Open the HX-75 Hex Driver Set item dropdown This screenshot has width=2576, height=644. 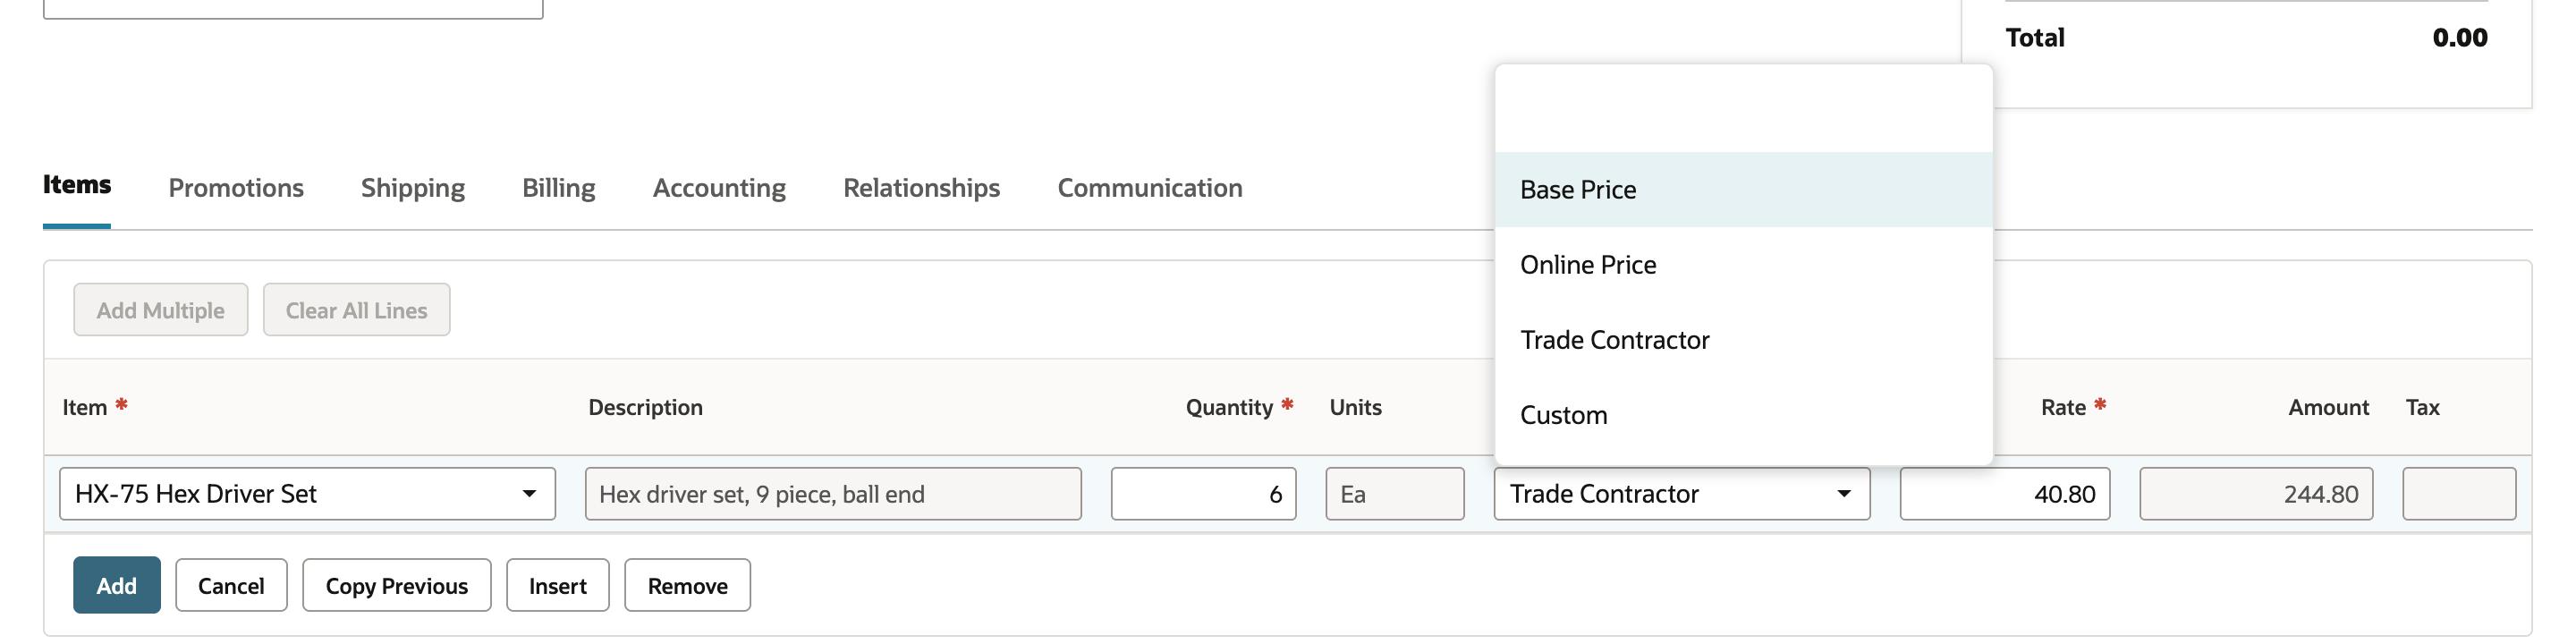tap(307, 494)
